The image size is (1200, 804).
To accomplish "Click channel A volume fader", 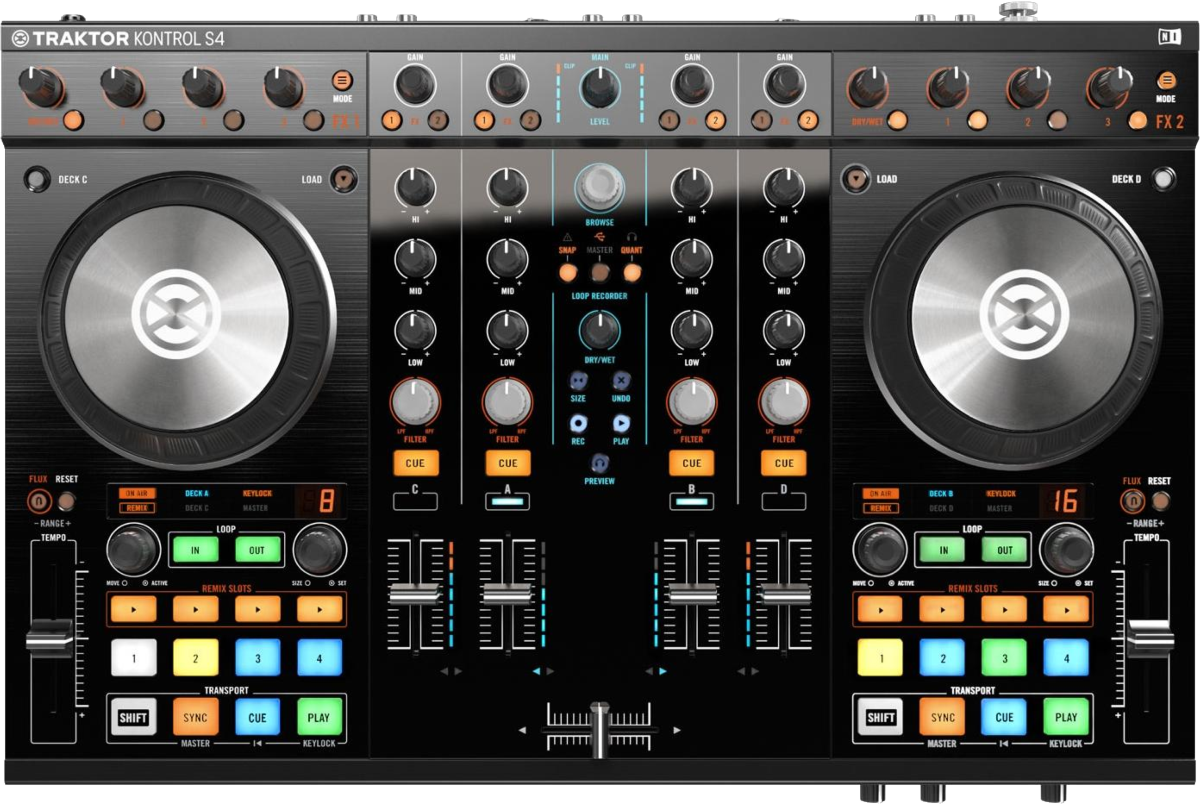I will 508,593.
